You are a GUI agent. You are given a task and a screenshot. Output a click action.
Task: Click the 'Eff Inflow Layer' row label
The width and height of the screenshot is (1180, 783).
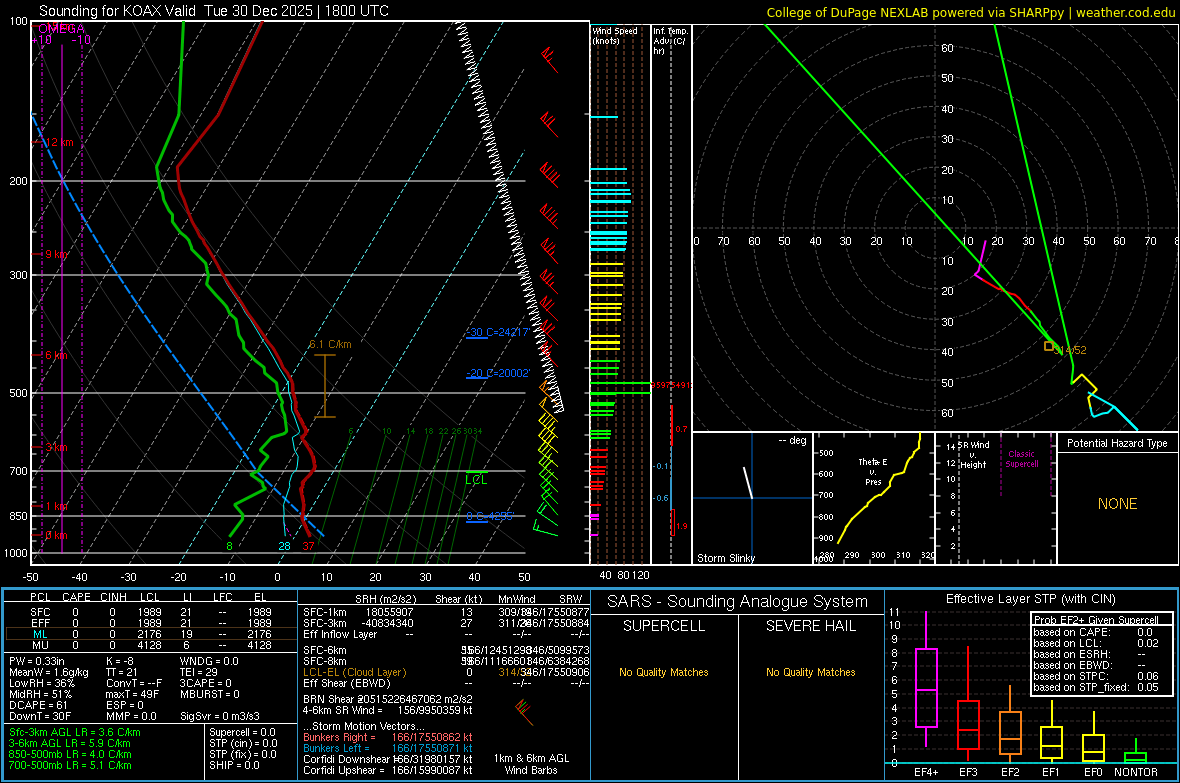(341, 634)
